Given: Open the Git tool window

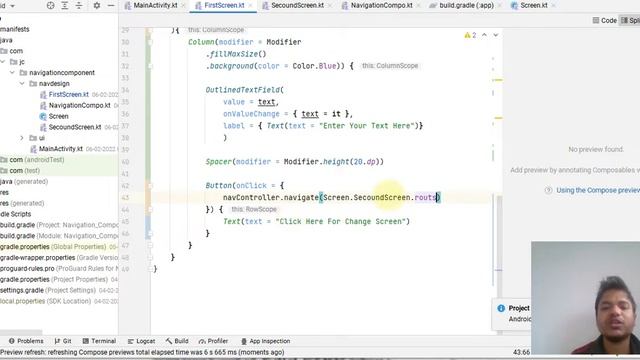Looking at the screenshot, I should tap(63, 341).
